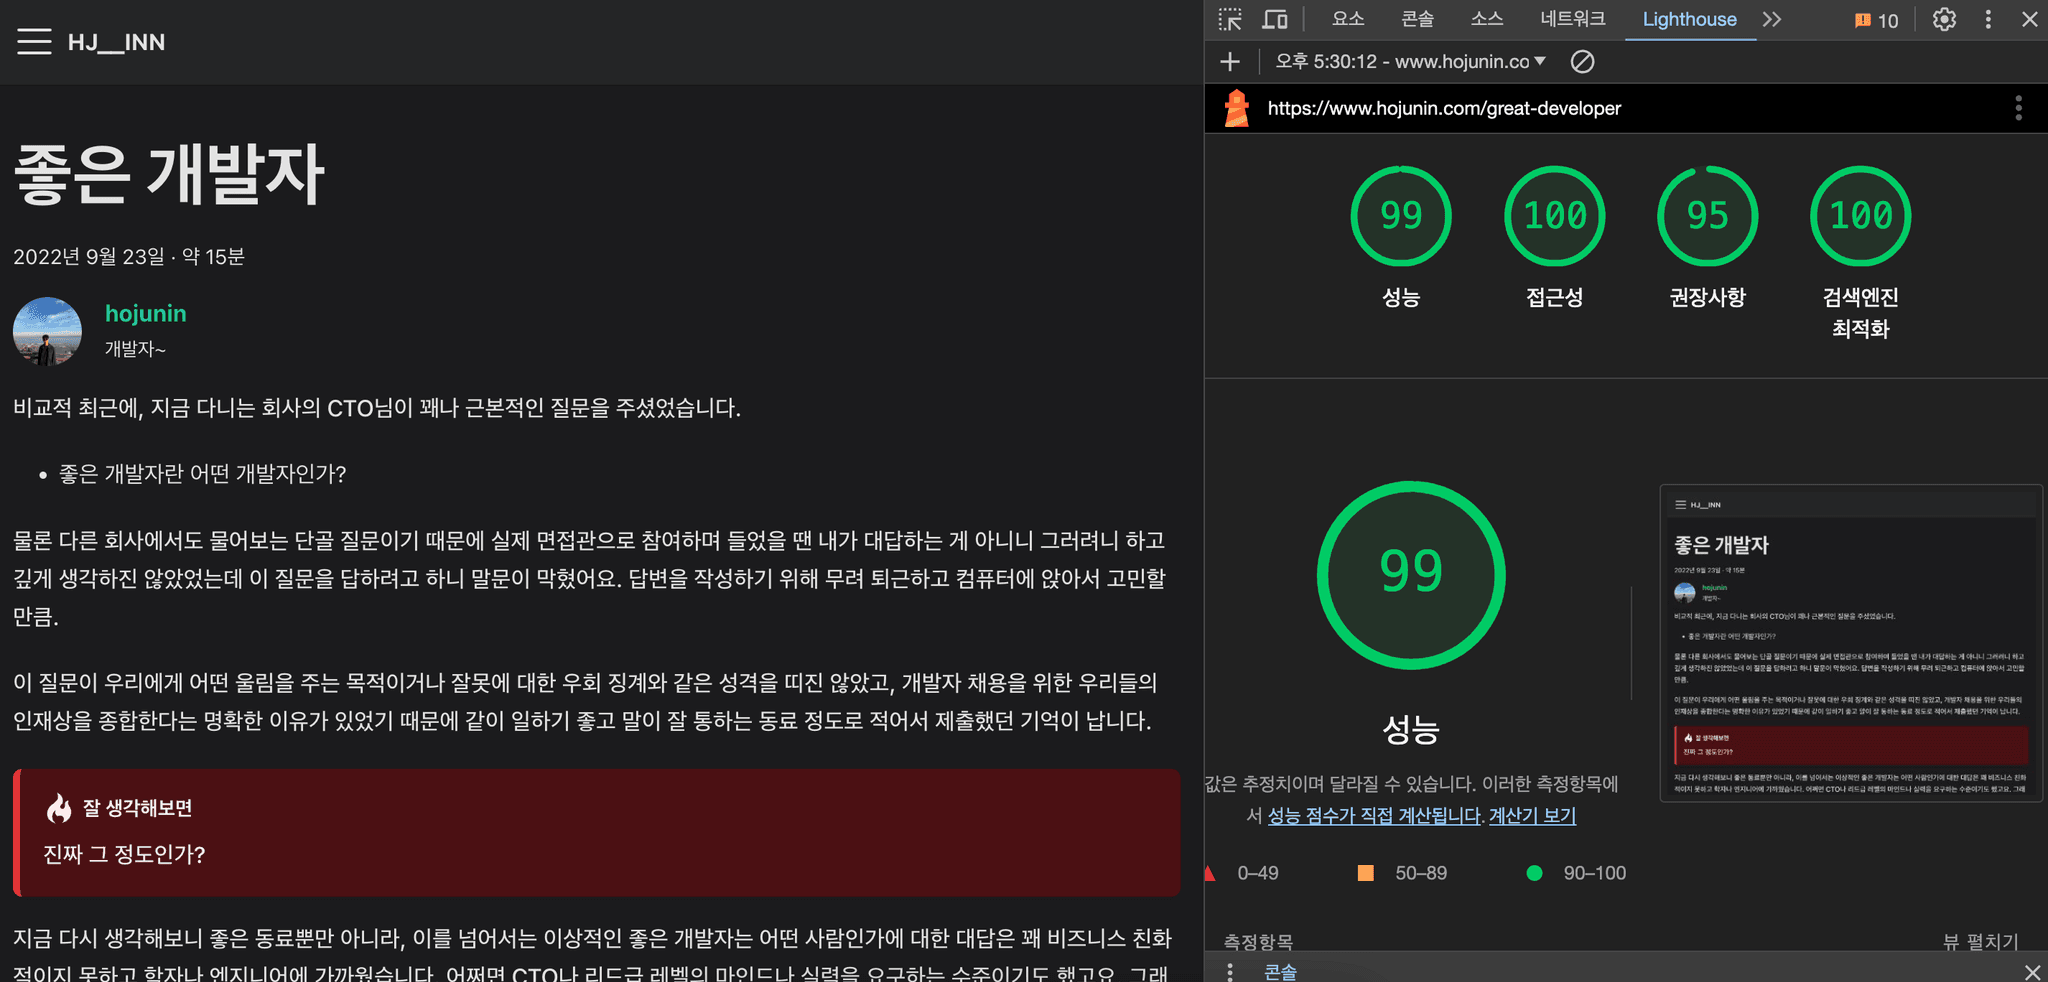
Task: Open DevTools three-dot customize menu
Action: (1988, 19)
